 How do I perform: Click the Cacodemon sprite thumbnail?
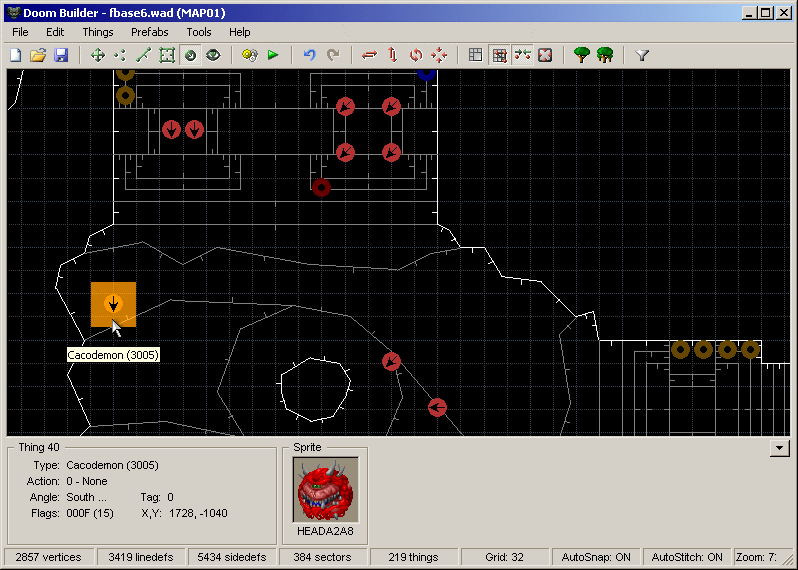tap(326, 490)
